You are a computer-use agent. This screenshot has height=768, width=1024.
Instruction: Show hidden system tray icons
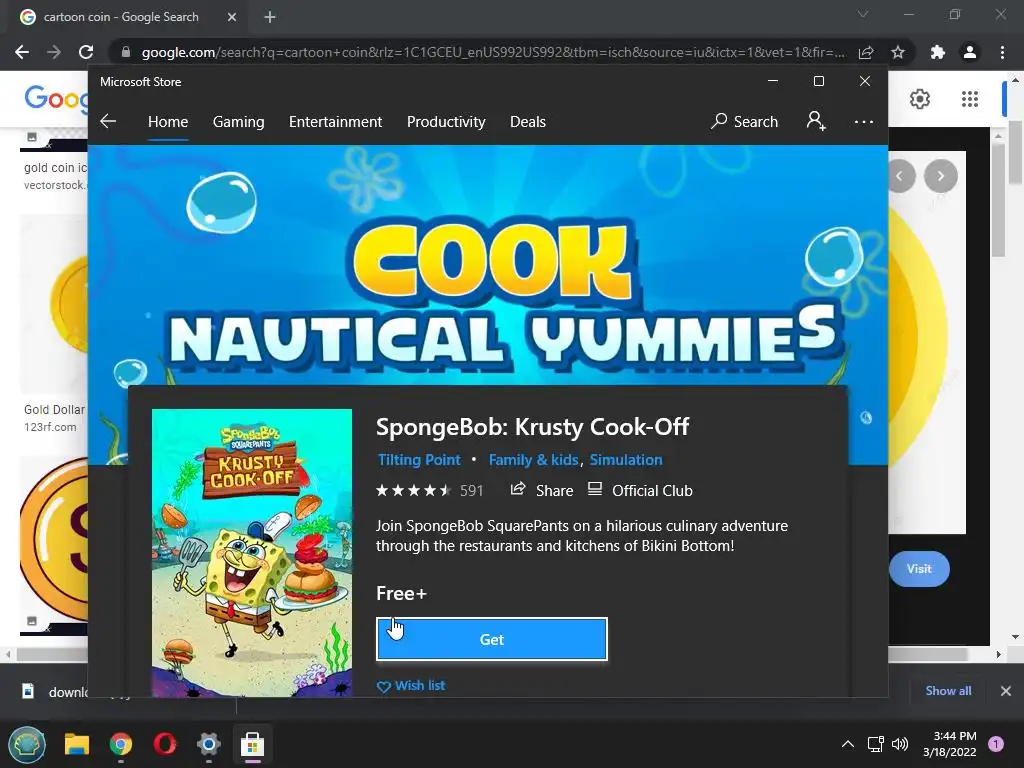tap(848, 744)
